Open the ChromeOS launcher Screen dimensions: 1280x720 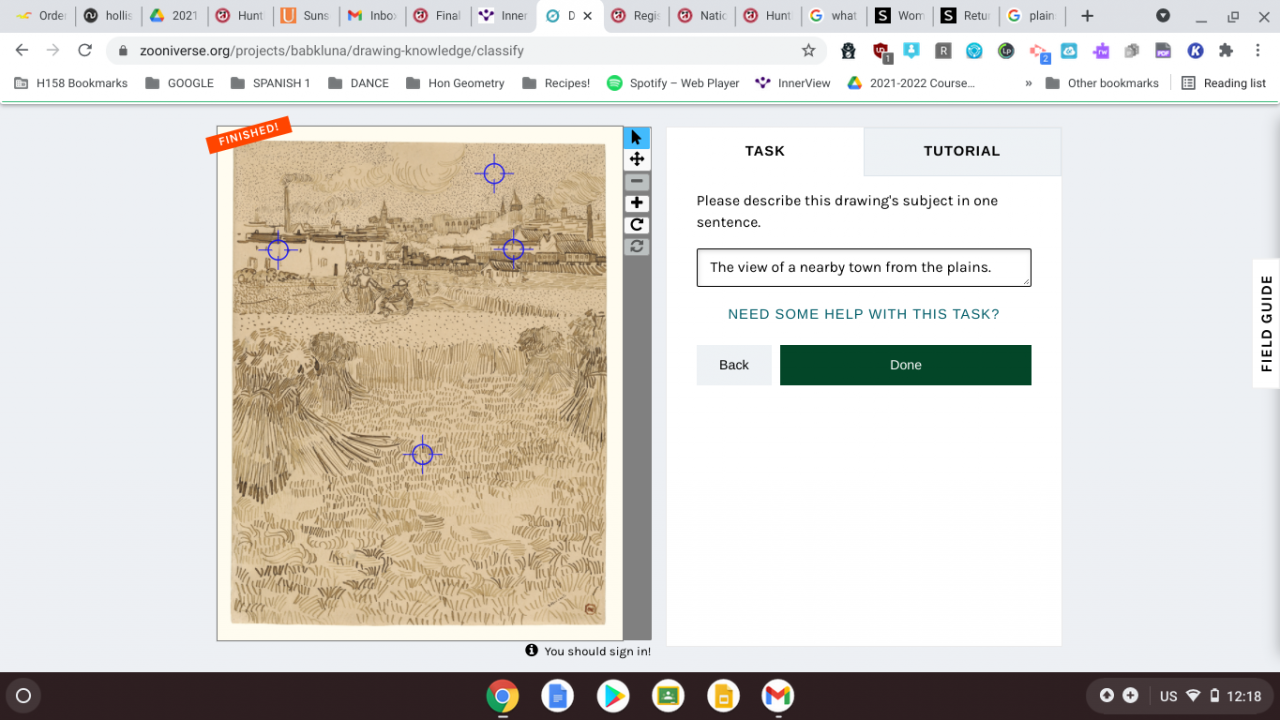pyautogui.click(x=24, y=696)
